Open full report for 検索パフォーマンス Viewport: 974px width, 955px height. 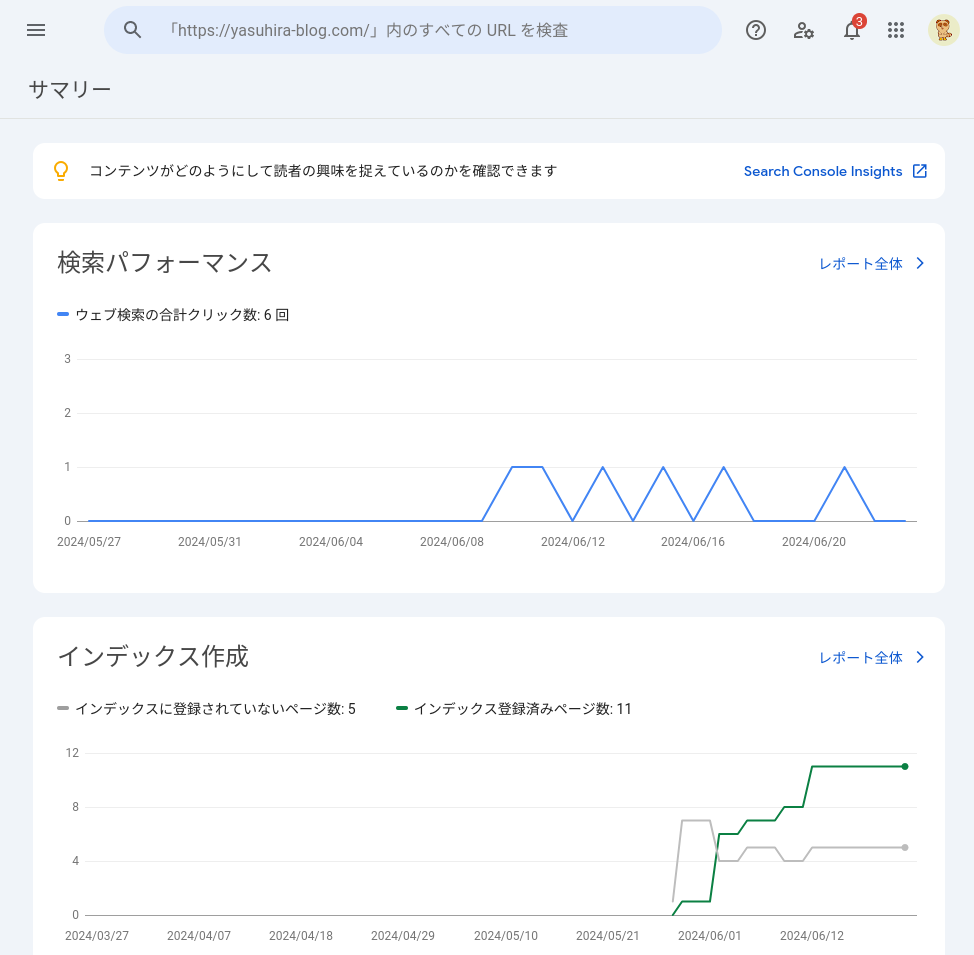(x=860, y=264)
